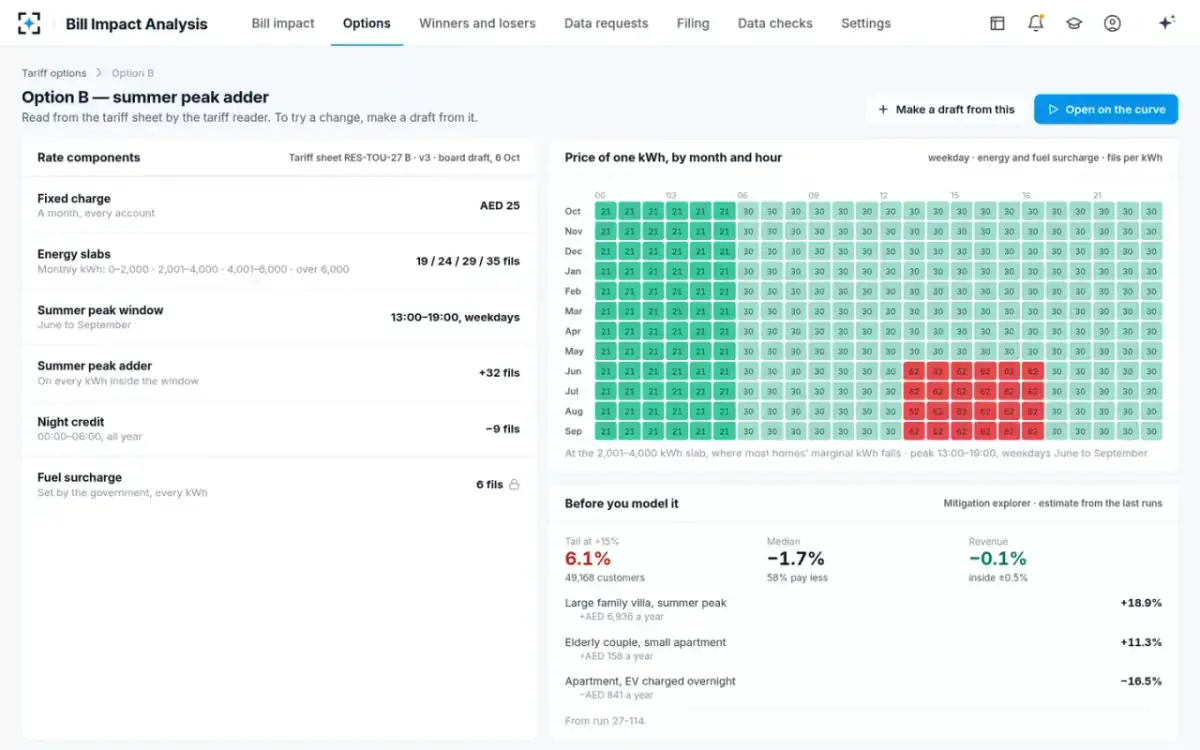The image size is (1200, 750).
Task: Select the first red June peak cell
Action: [x=914, y=371]
